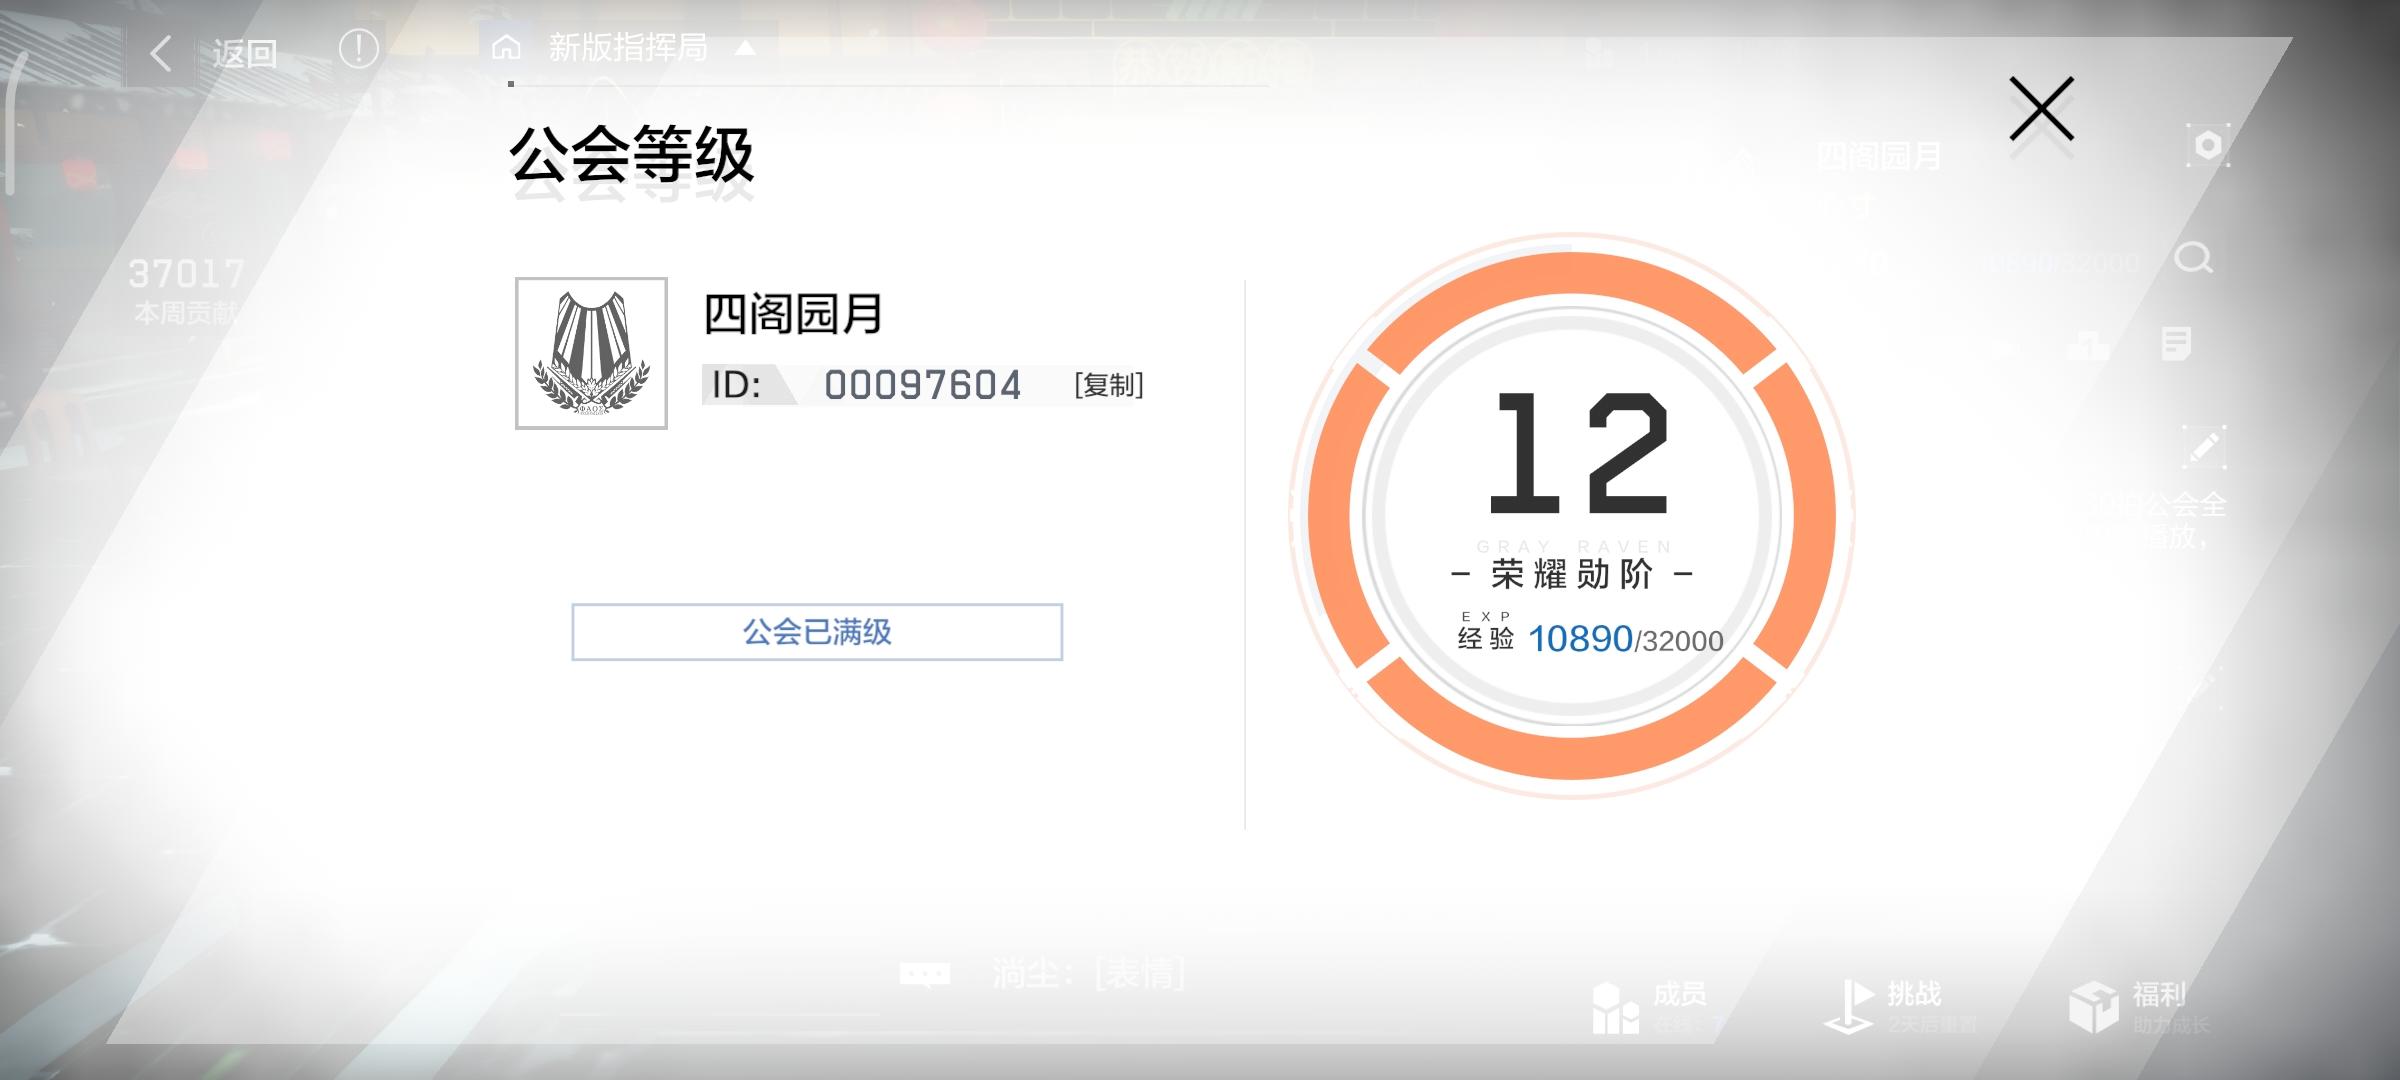2400x1080 pixels.
Task: Click the 公会等级 dialog title
Action: [631, 155]
